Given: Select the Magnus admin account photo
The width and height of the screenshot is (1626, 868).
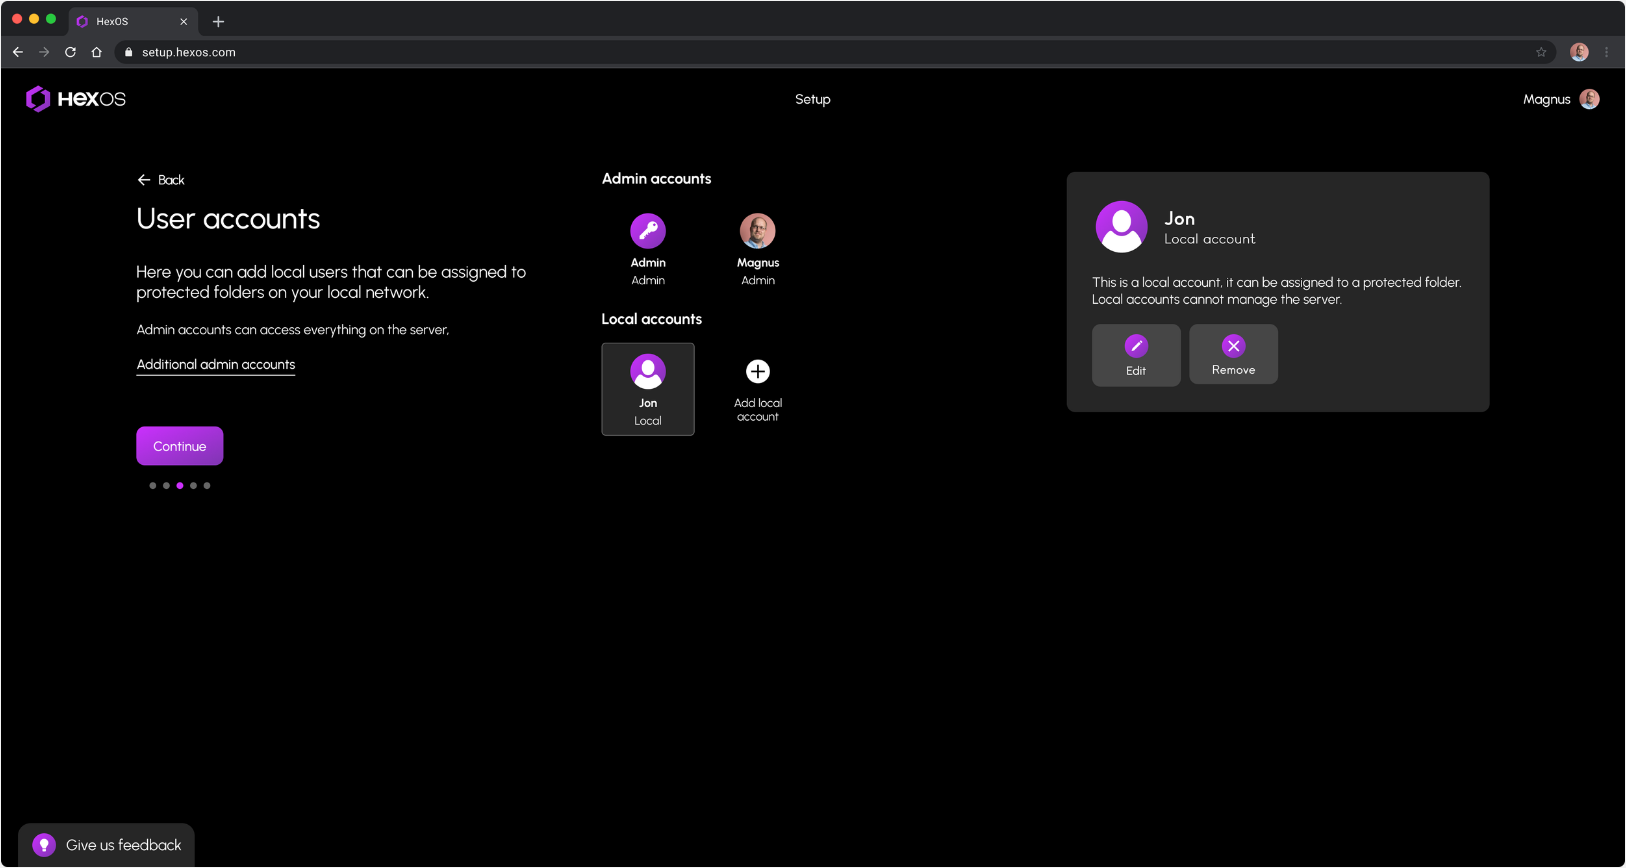Looking at the screenshot, I should [758, 231].
